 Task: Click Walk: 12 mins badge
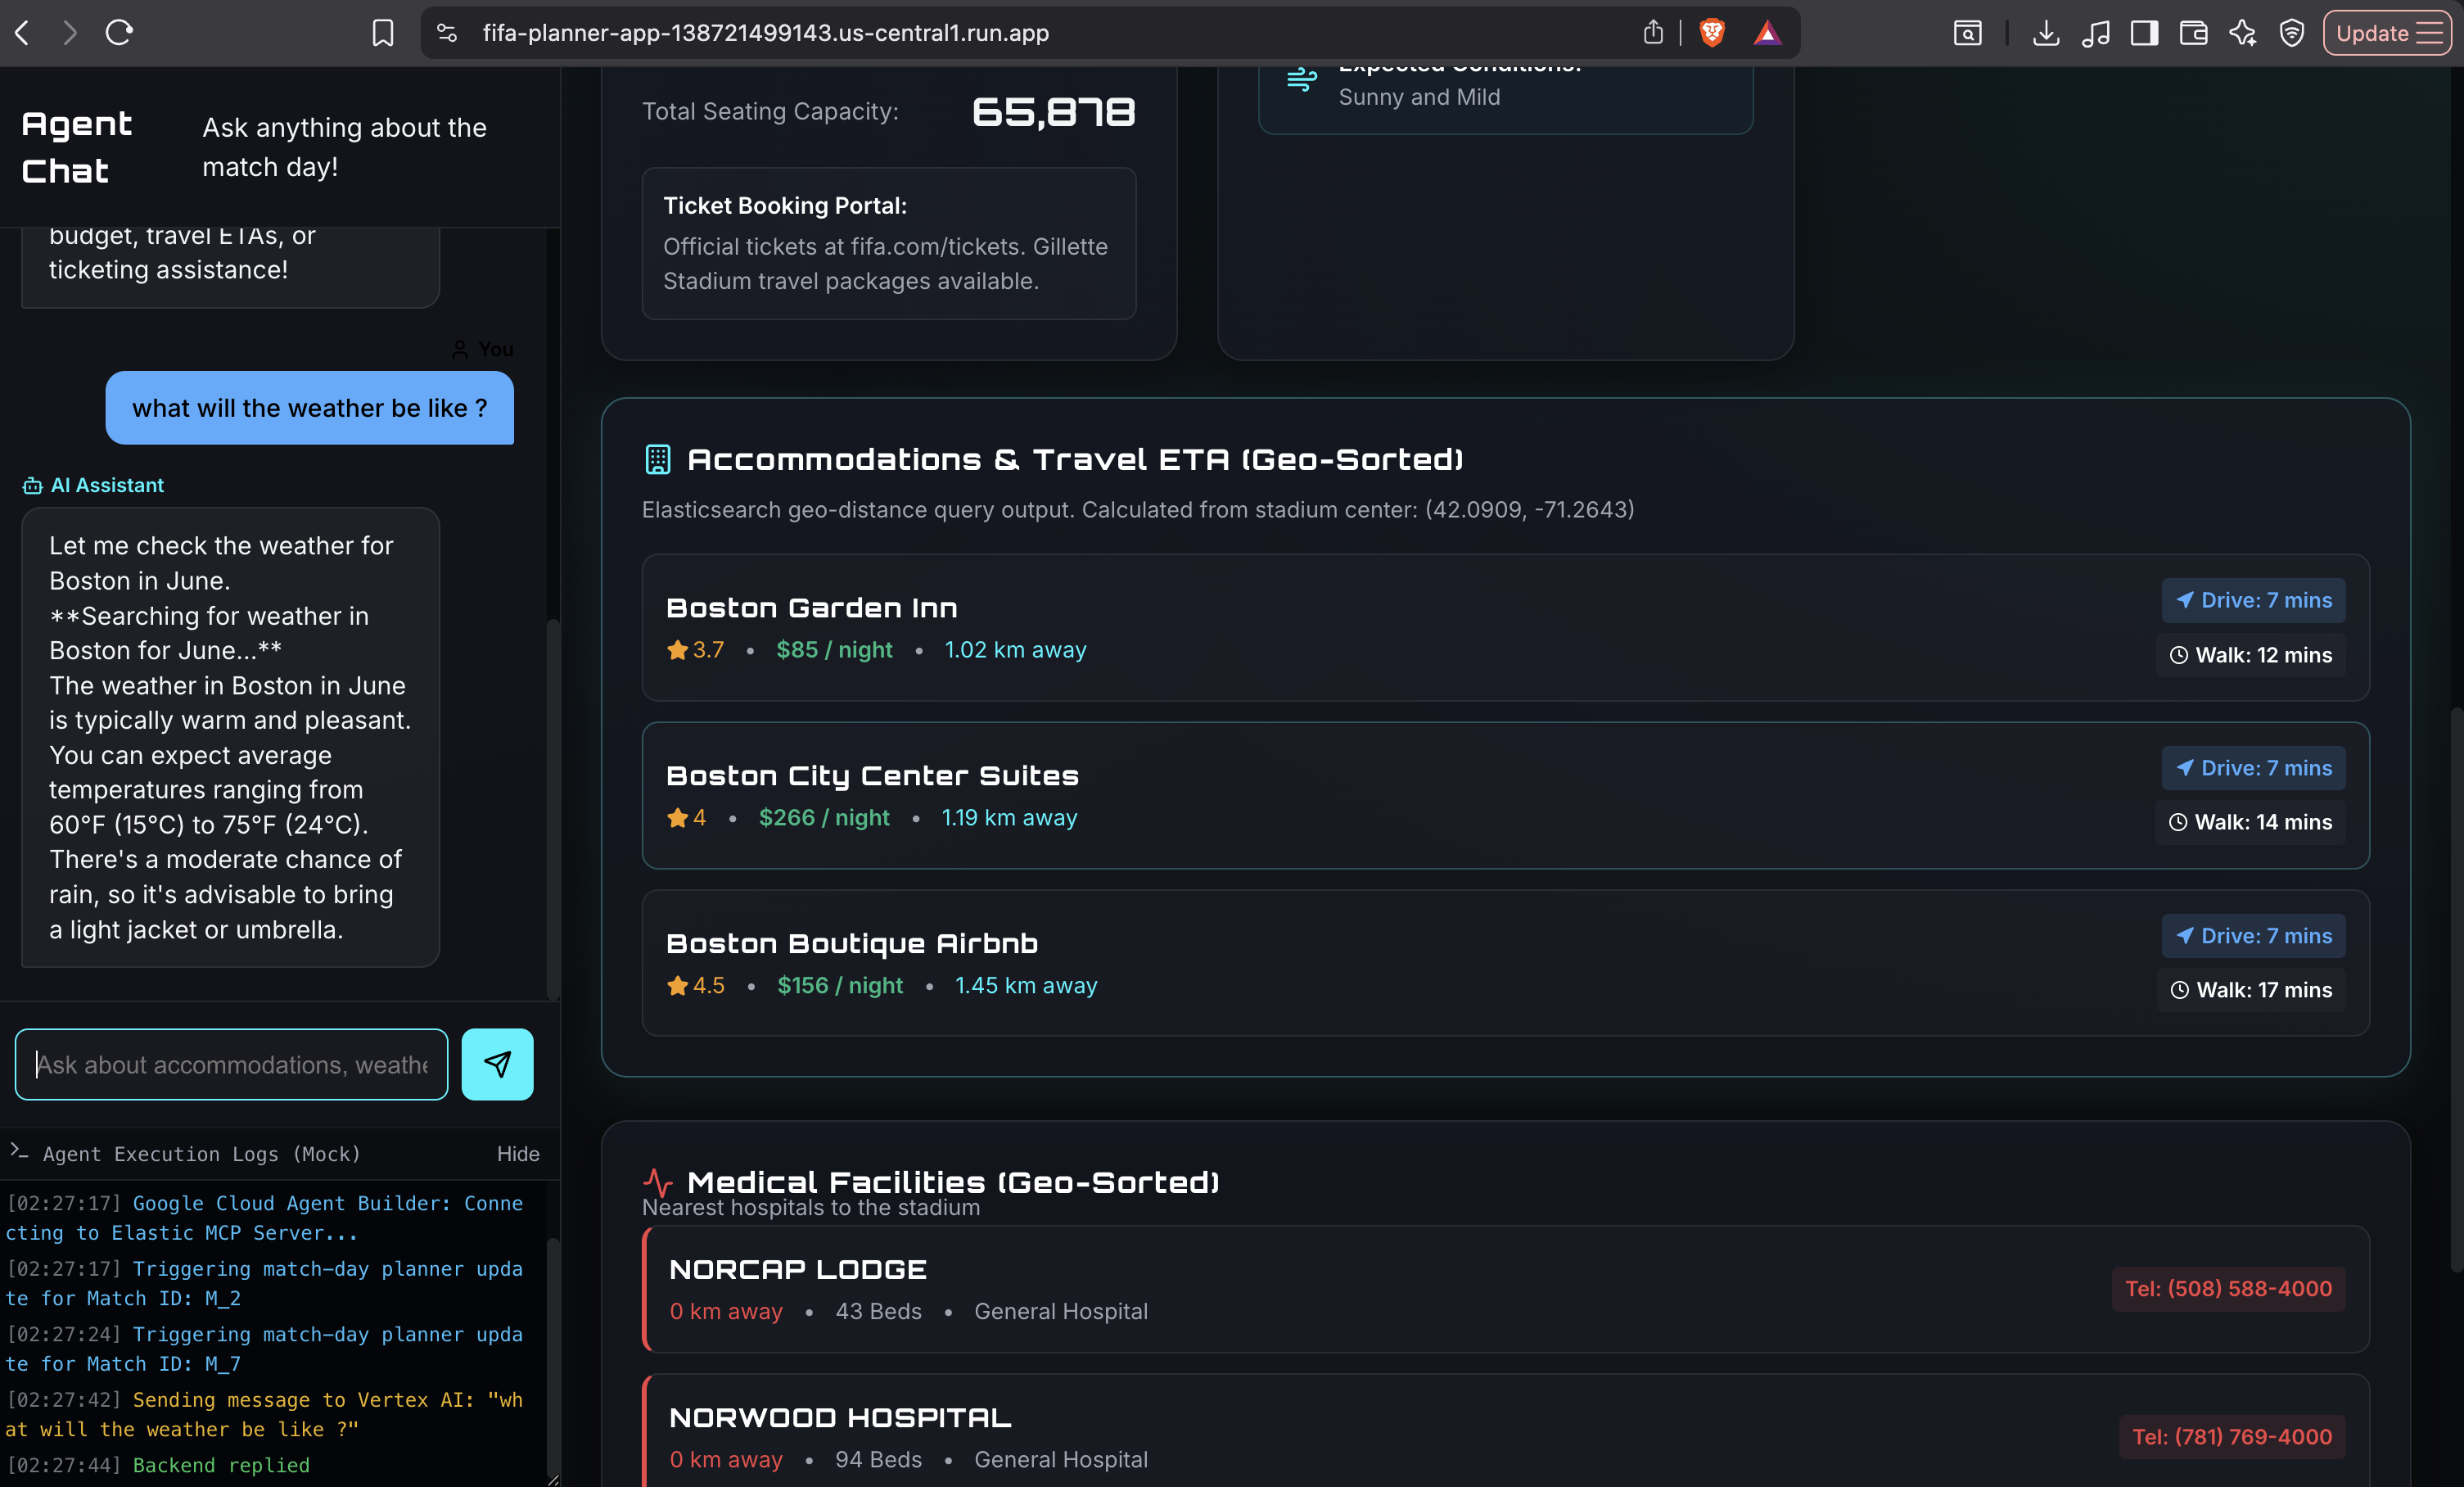tap(2251, 655)
